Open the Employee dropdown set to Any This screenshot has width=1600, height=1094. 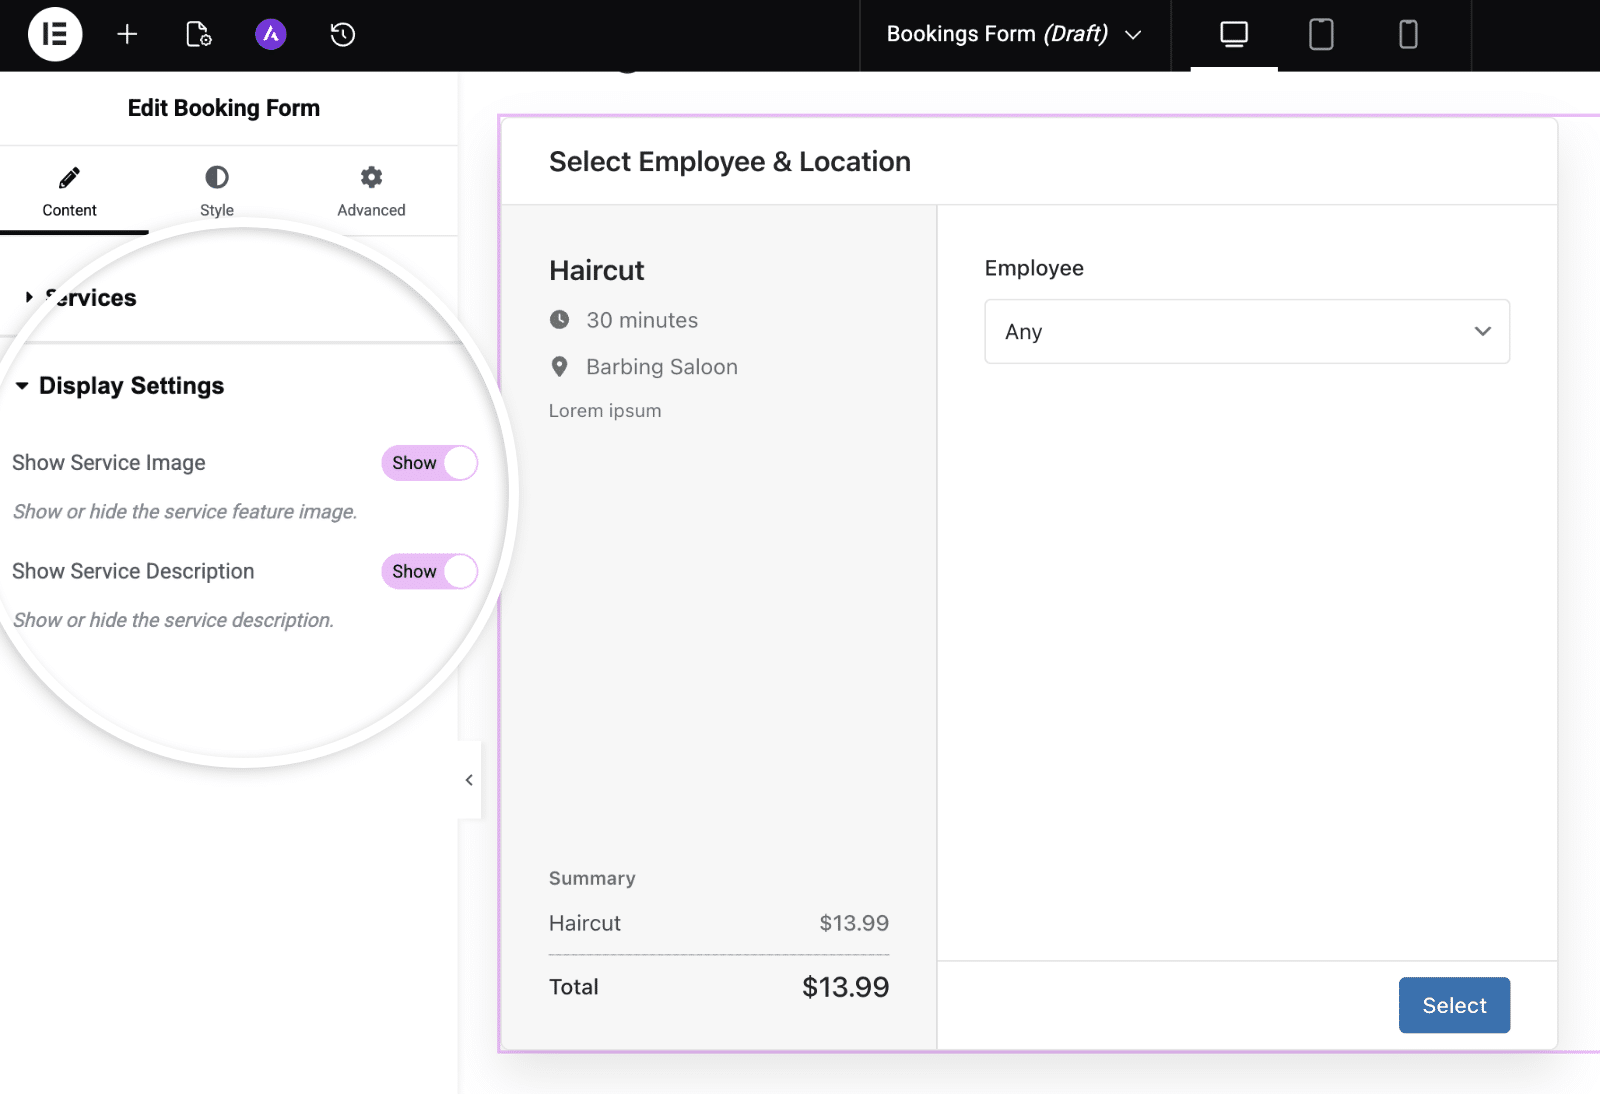coord(1246,331)
